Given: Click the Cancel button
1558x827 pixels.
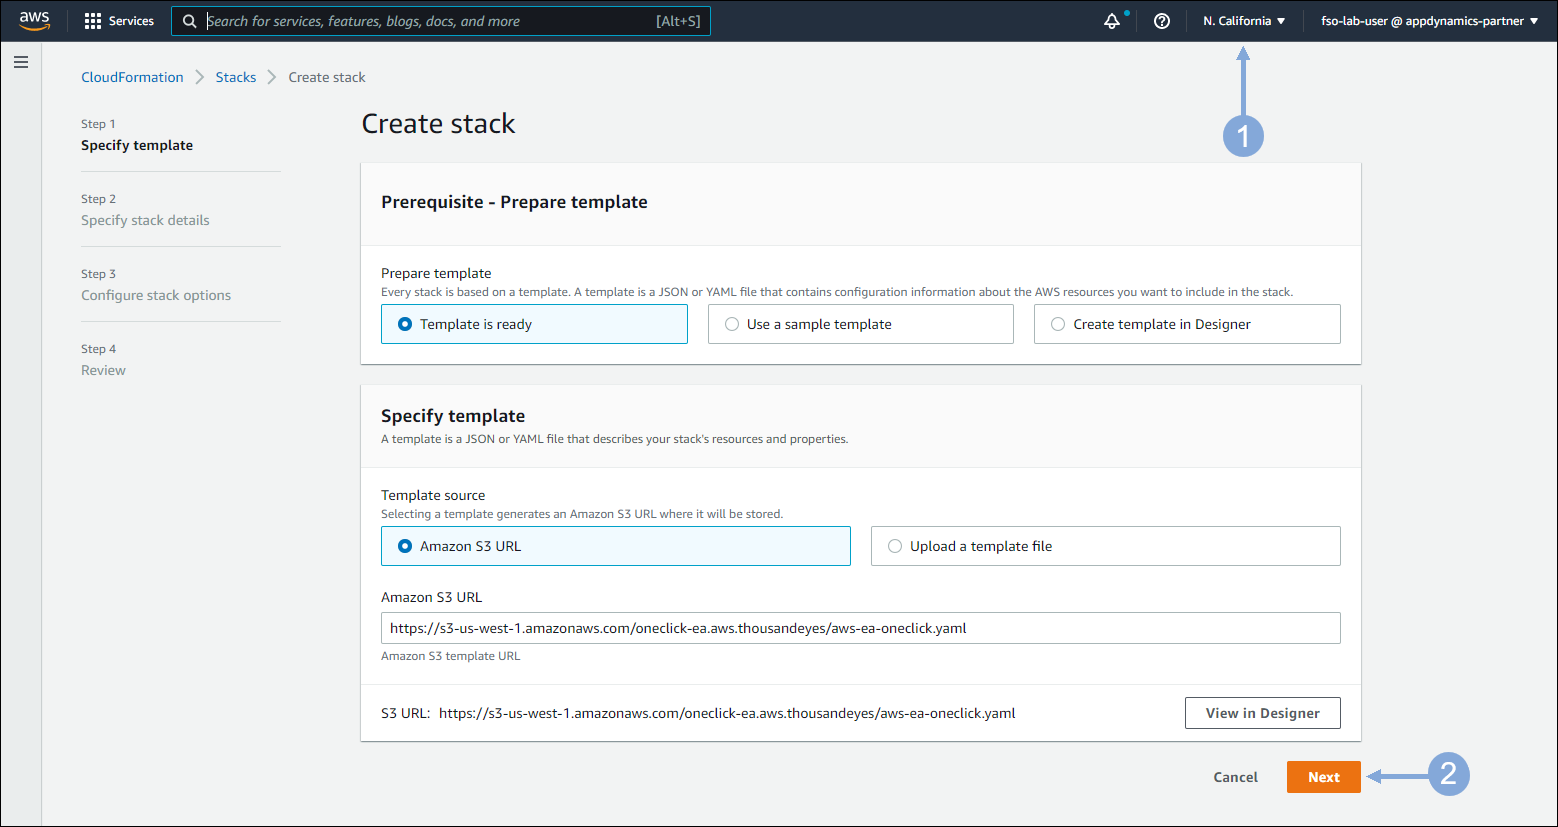Looking at the screenshot, I should click(1235, 777).
